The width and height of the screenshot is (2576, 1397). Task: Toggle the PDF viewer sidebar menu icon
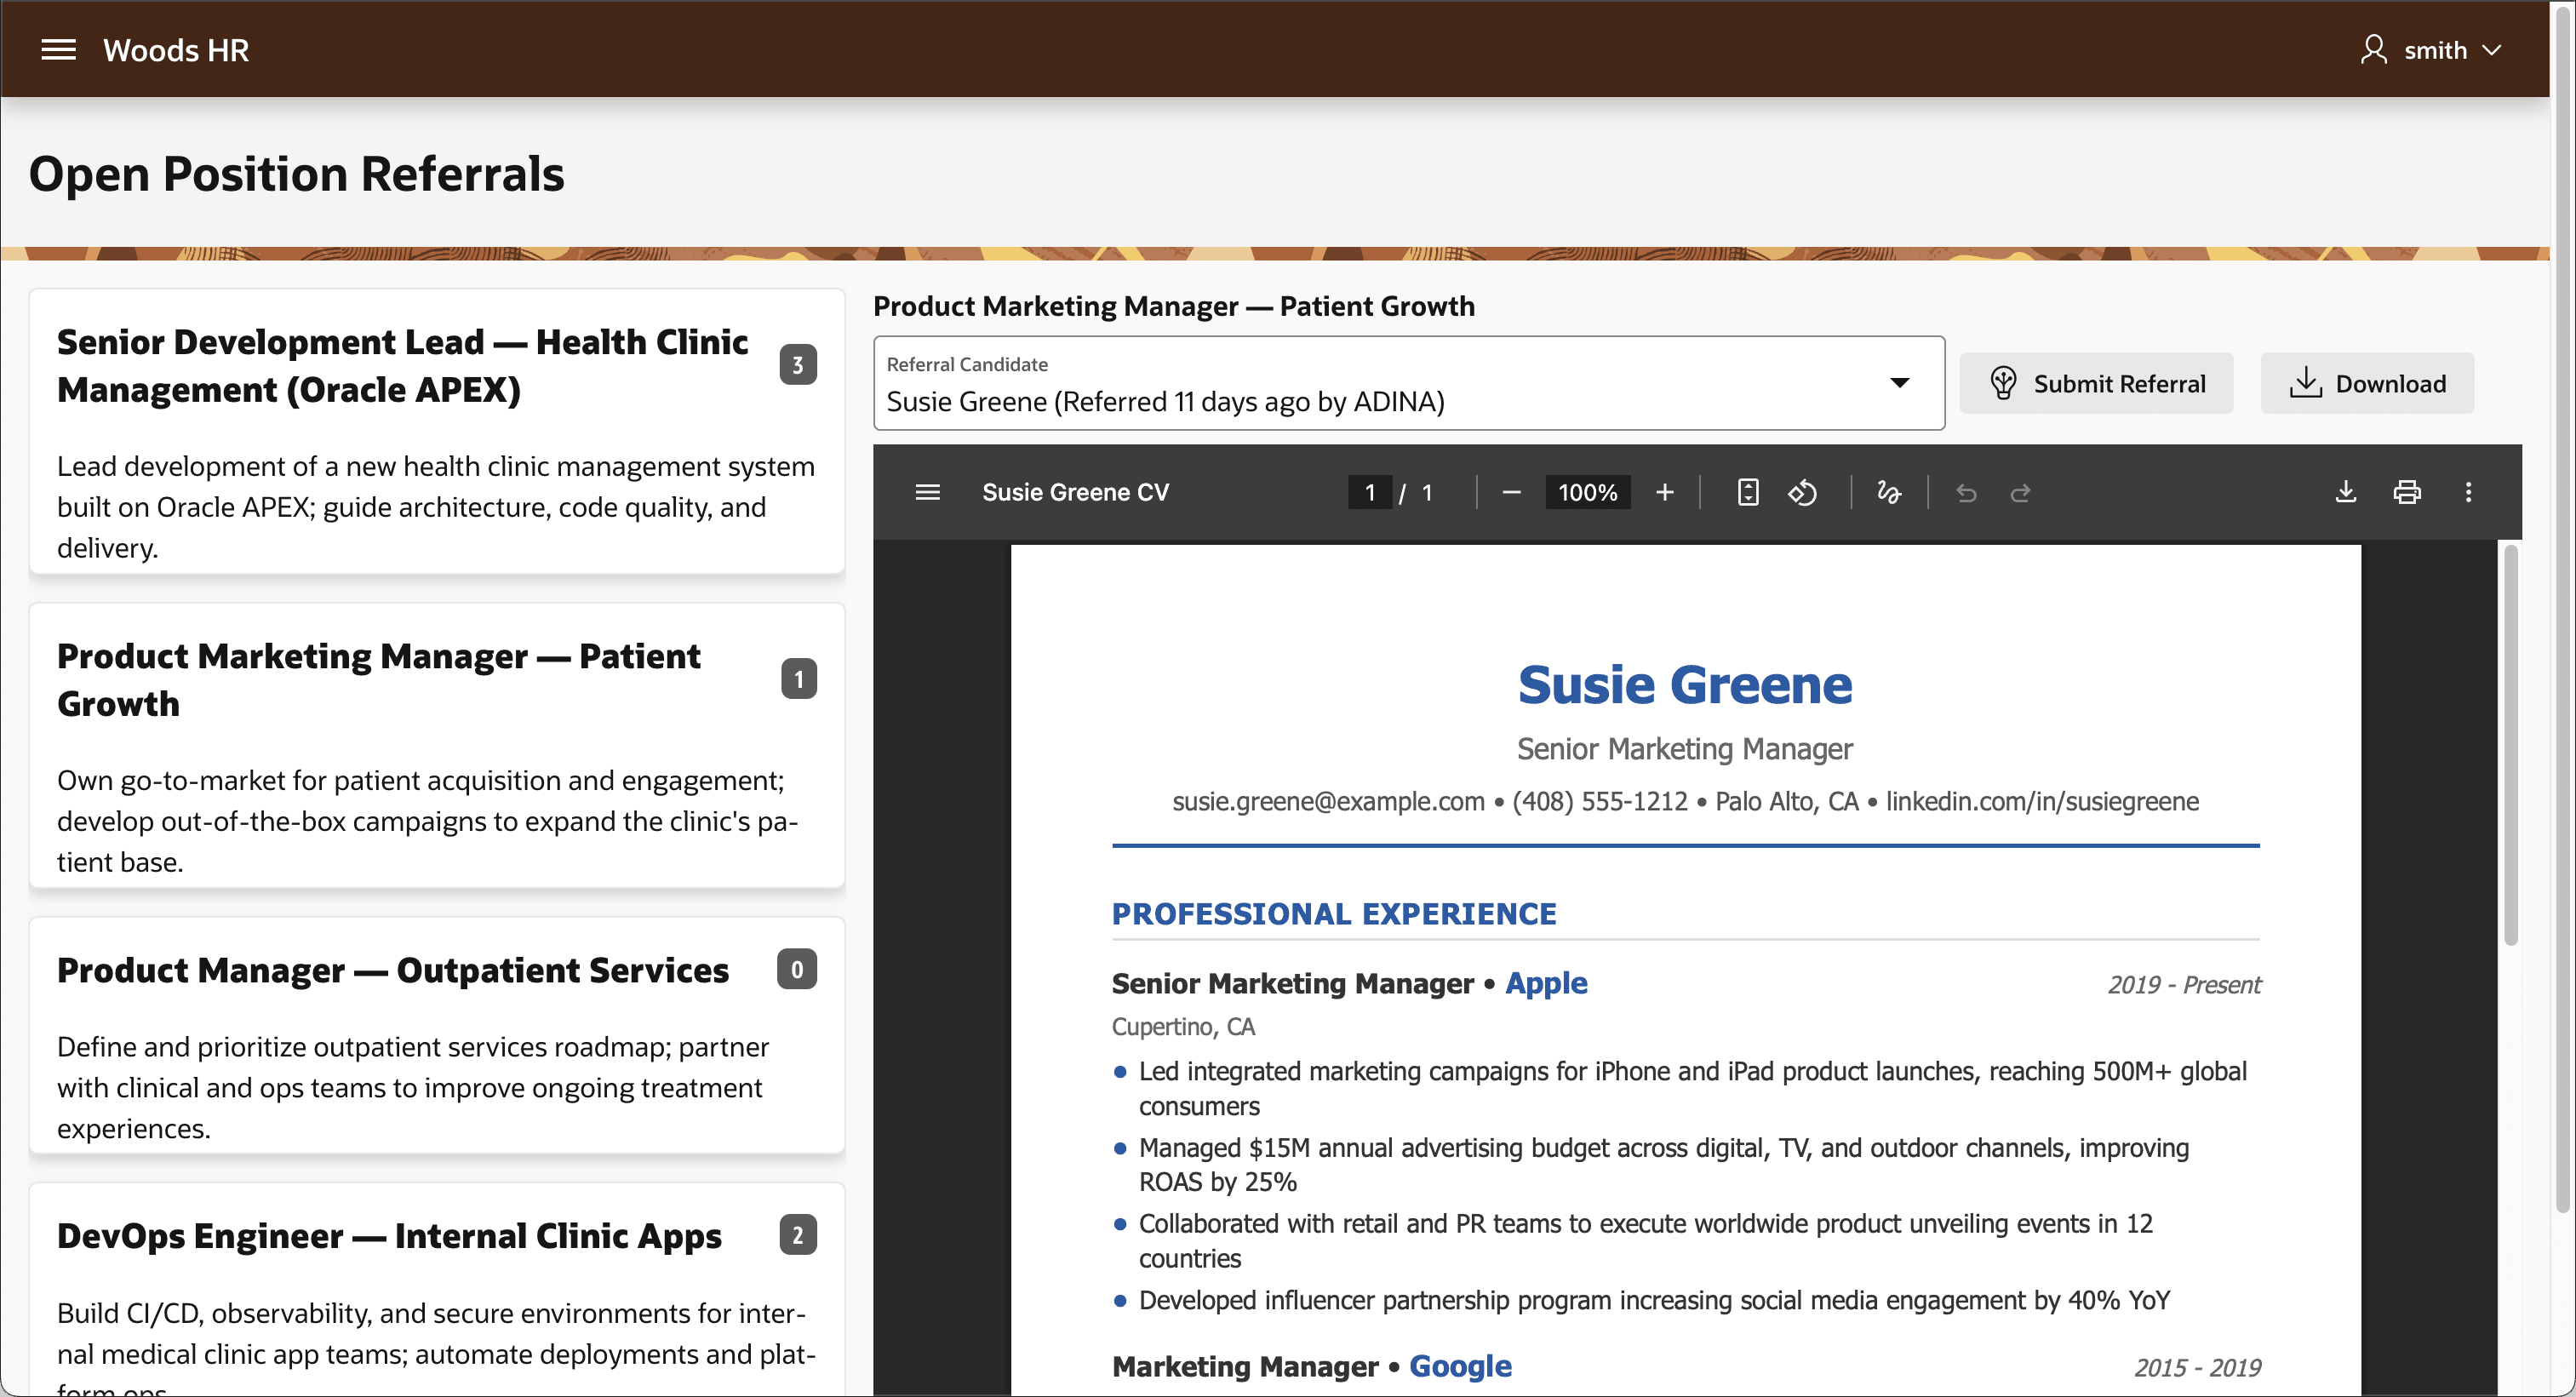tap(927, 492)
